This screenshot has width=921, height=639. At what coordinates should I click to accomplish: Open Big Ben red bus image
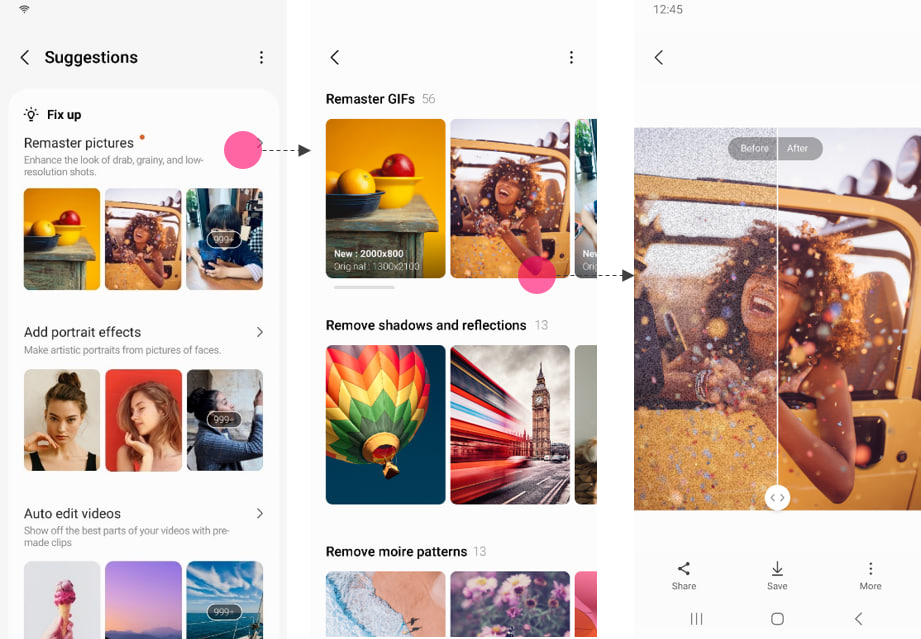coord(510,425)
